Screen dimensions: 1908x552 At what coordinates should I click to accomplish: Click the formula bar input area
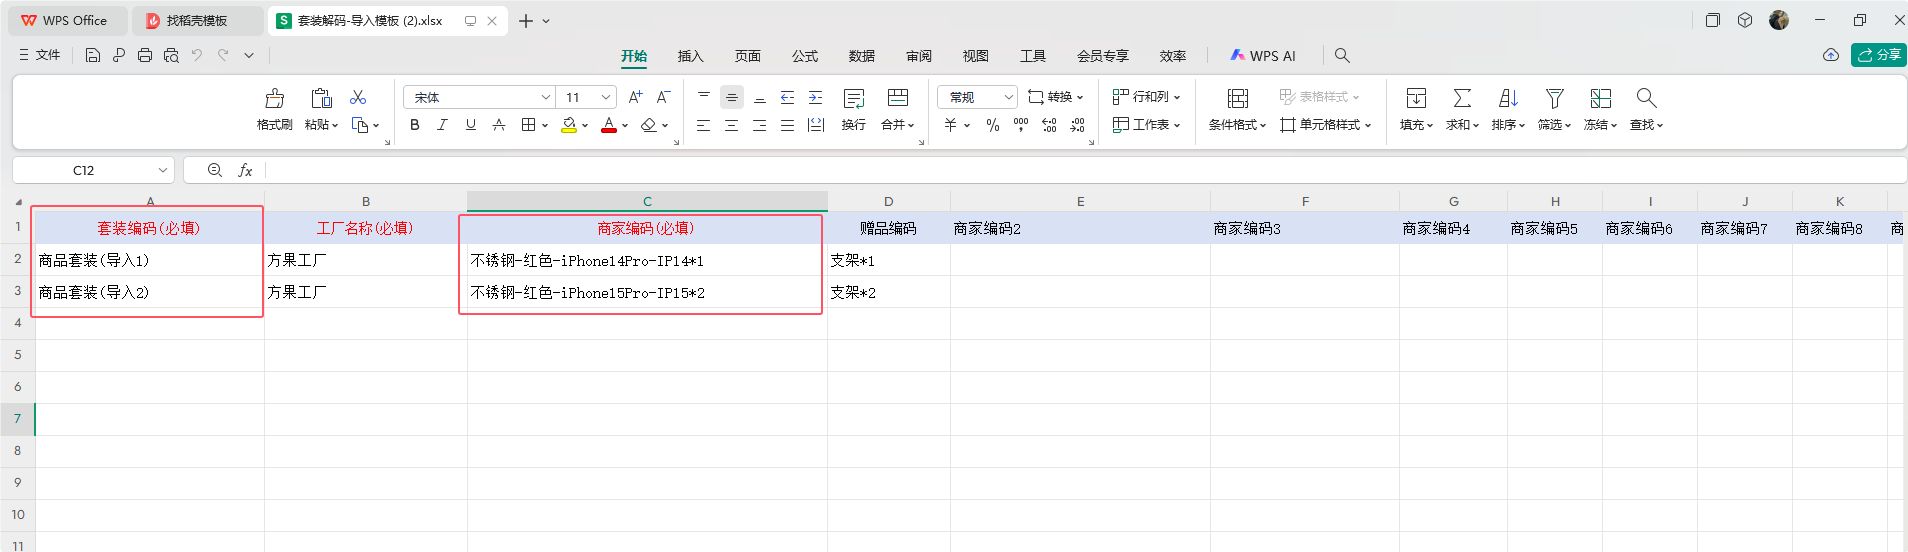(x=1085, y=170)
